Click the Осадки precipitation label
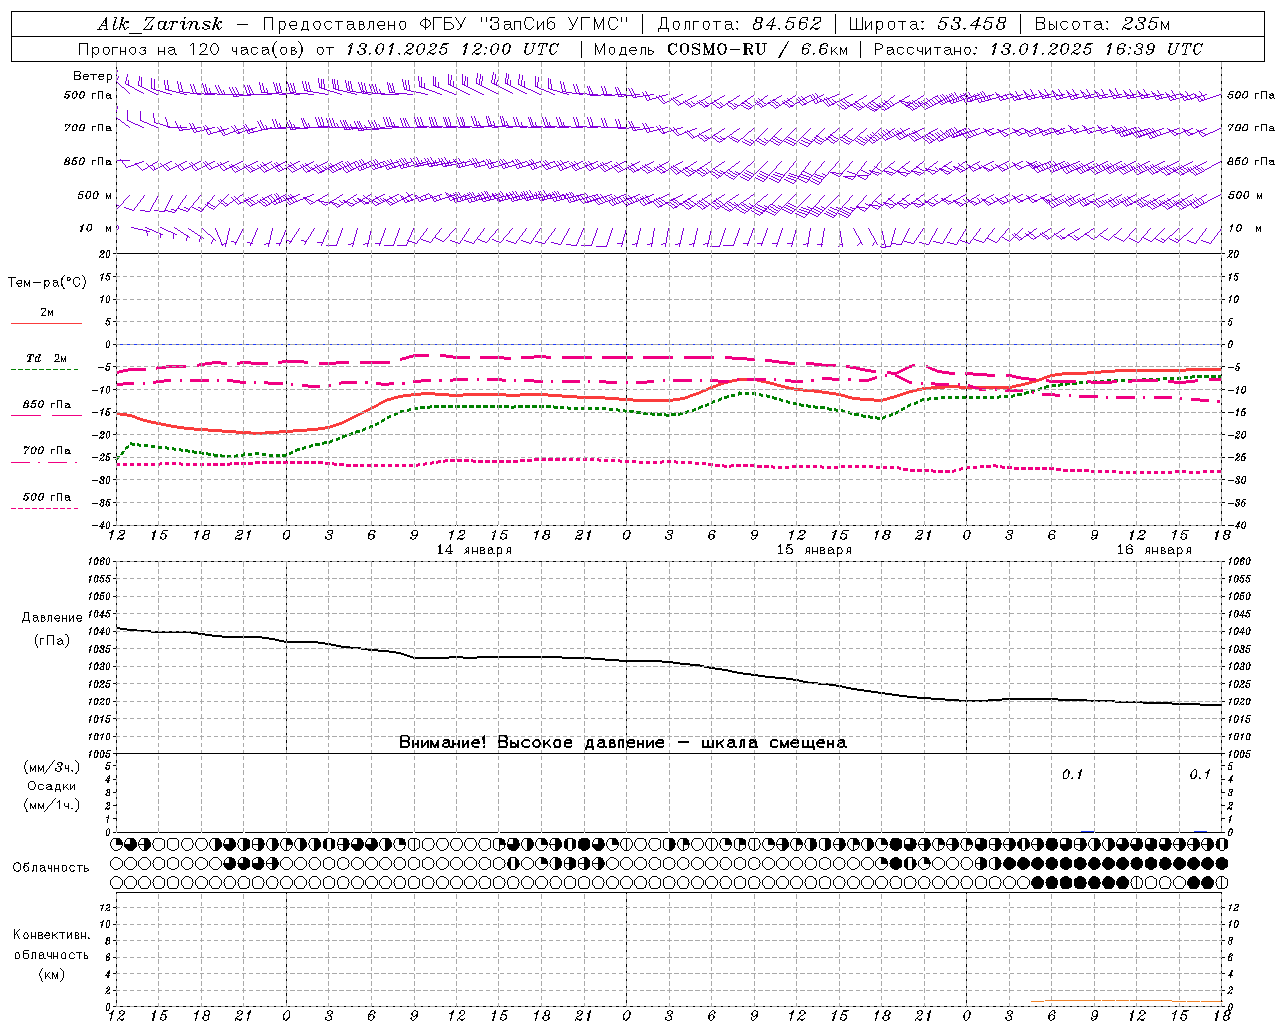 coord(52,786)
